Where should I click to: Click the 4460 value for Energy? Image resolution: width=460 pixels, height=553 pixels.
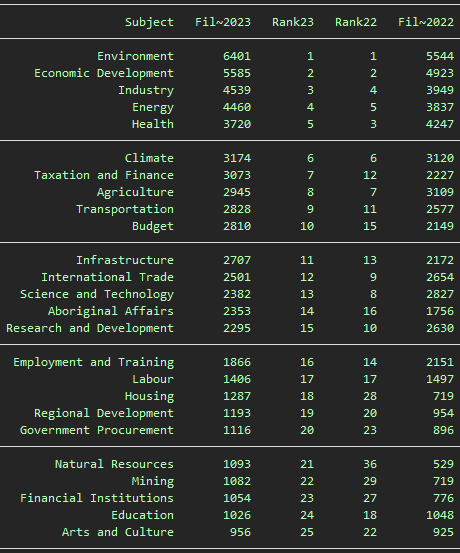pyautogui.click(x=237, y=107)
